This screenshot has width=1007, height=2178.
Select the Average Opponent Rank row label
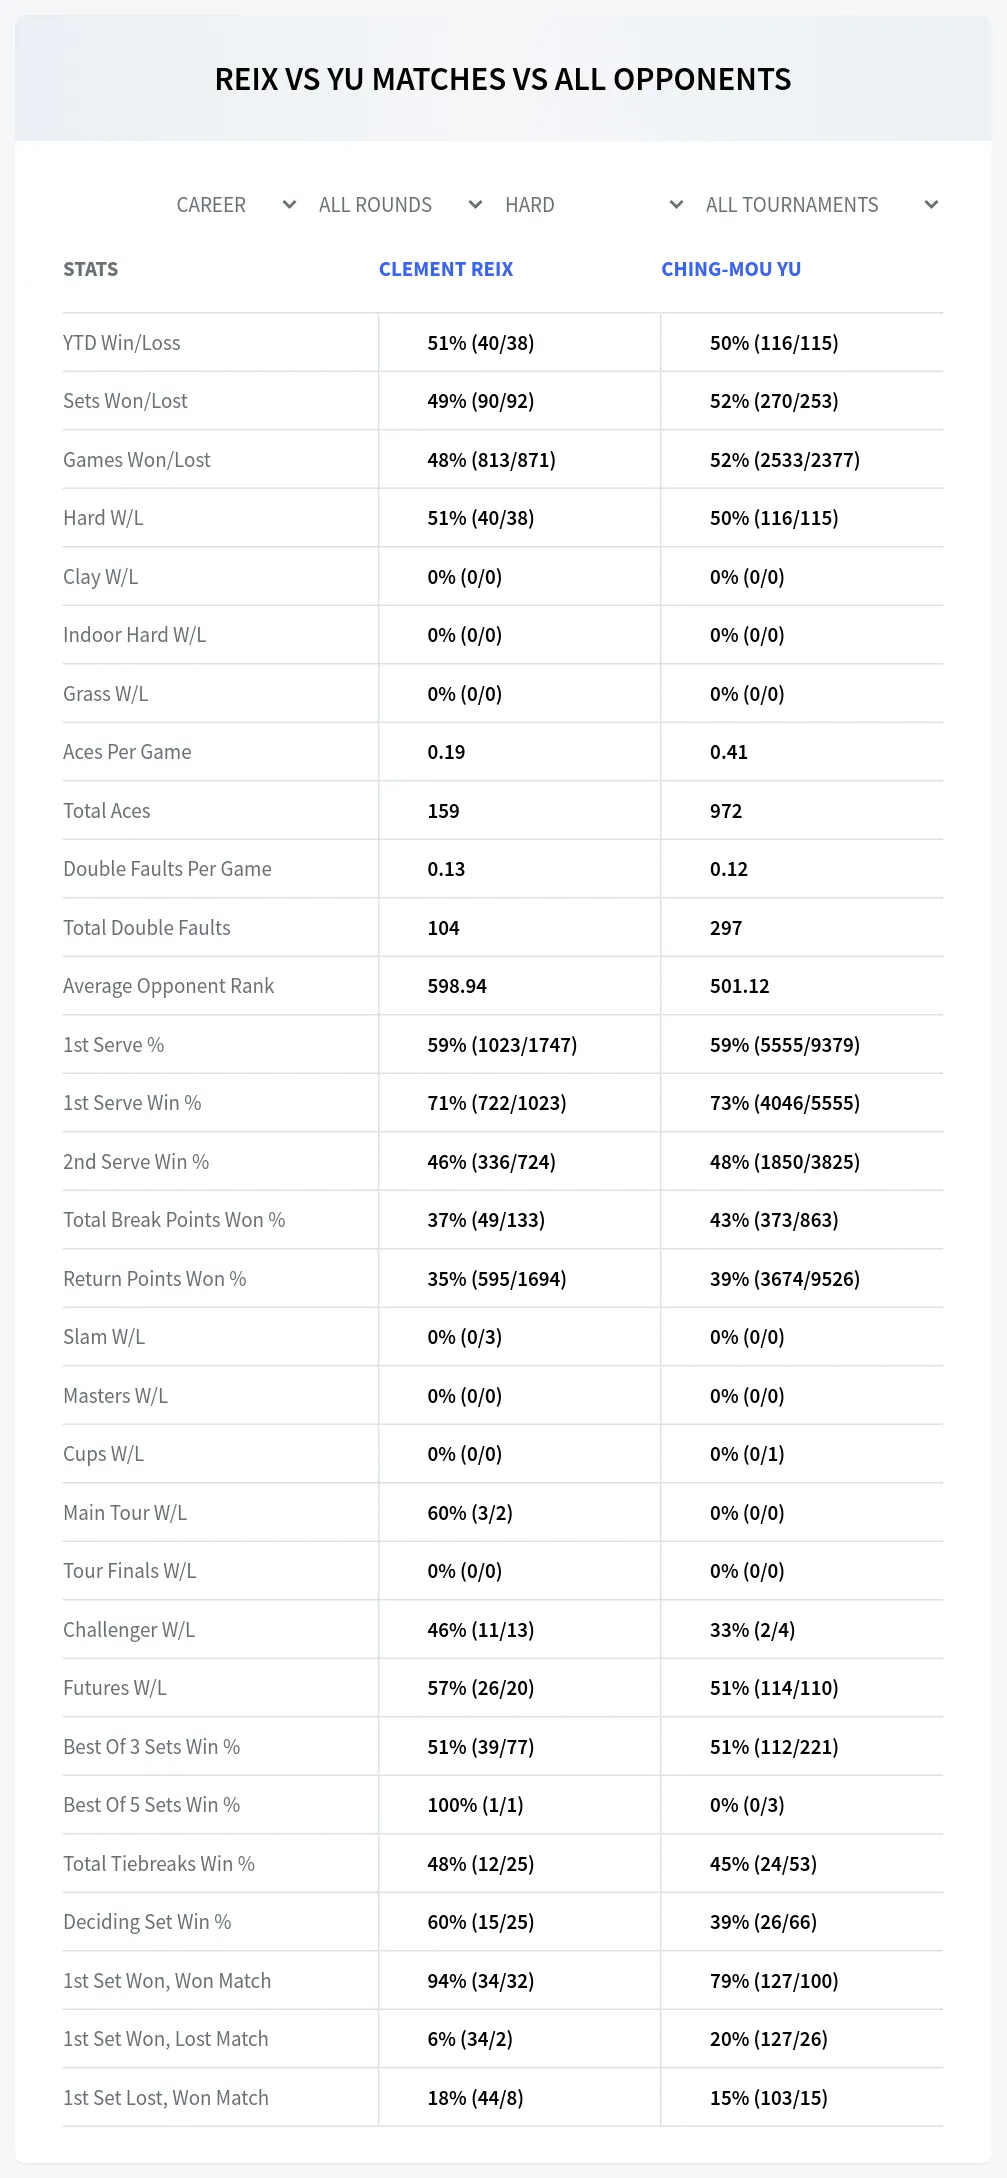click(x=168, y=986)
